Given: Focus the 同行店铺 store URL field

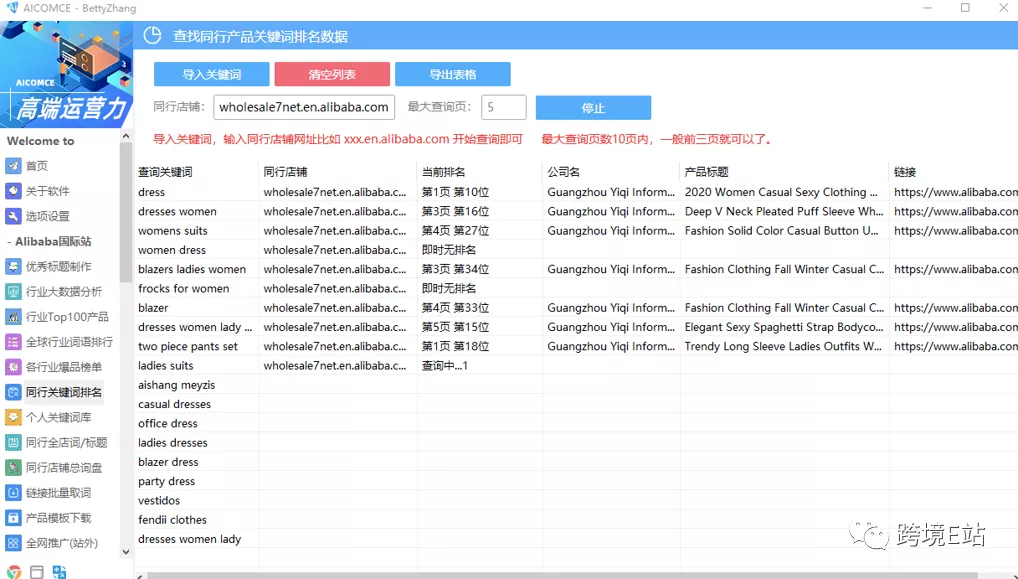Looking at the screenshot, I should click(304, 107).
